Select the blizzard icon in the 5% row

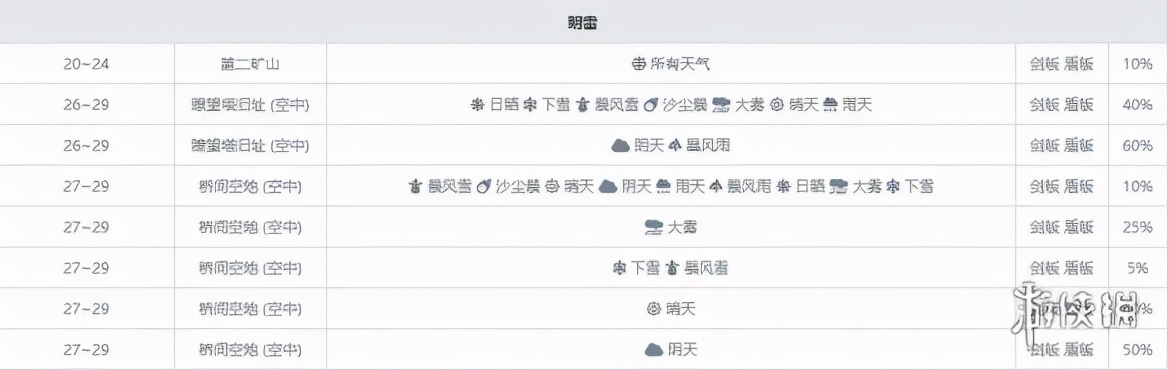click(x=673, y=267)
